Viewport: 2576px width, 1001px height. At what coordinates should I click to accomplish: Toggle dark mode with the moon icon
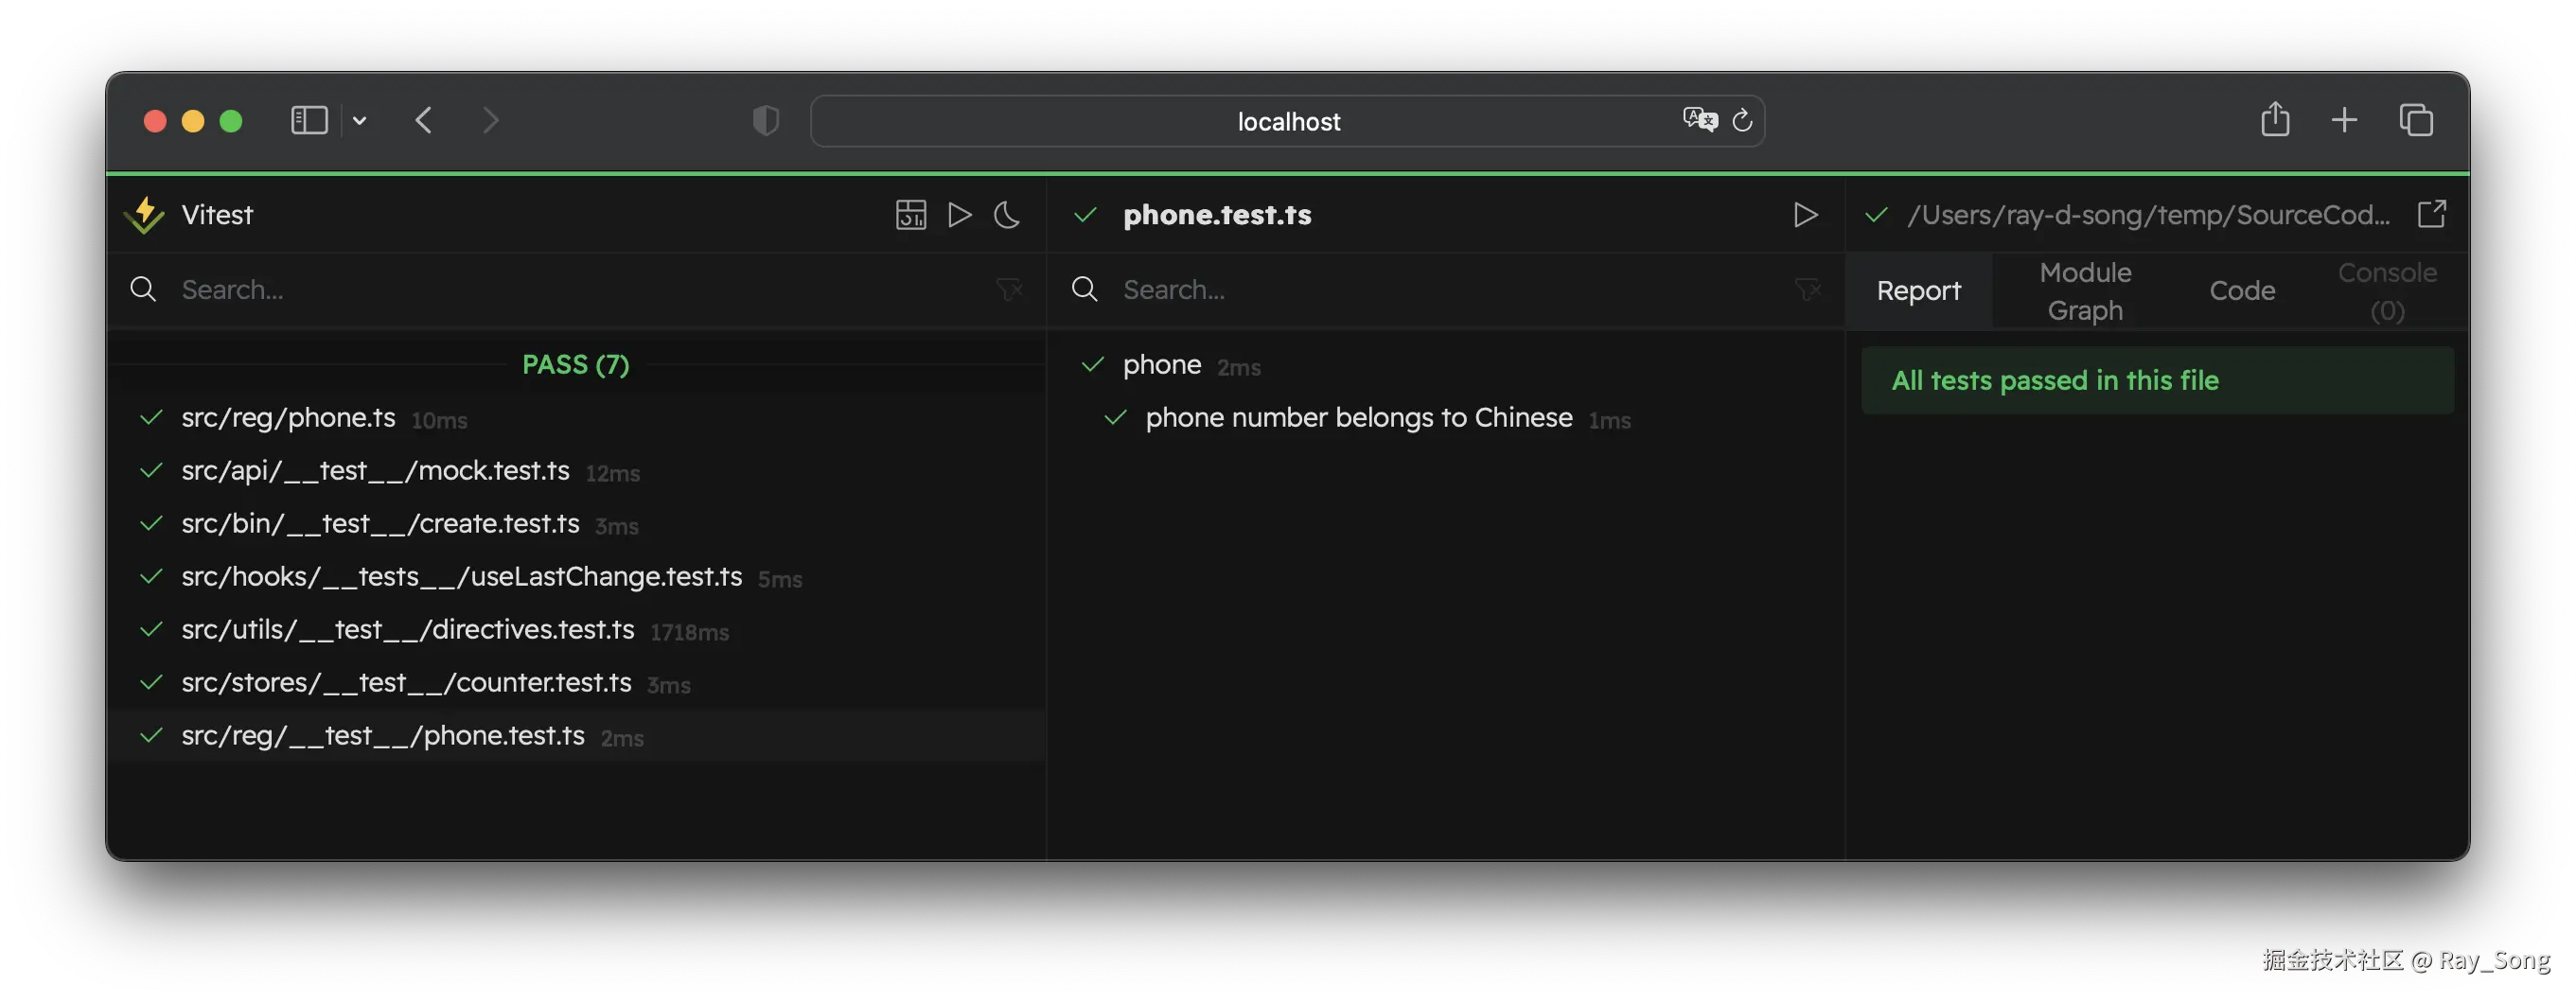(1006, 214)
